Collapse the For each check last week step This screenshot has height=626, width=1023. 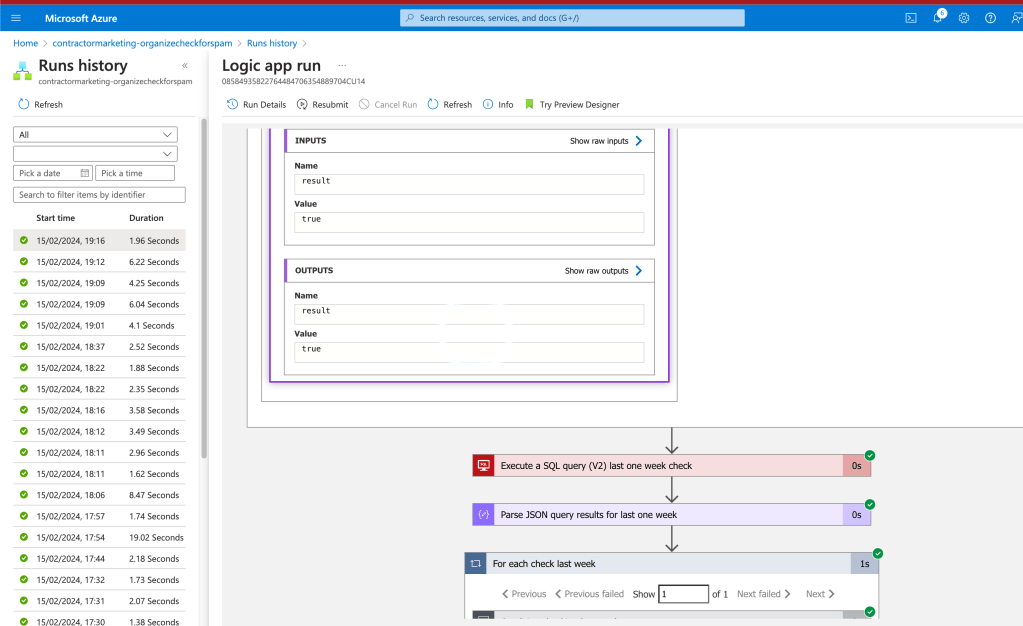click(671, 563)
